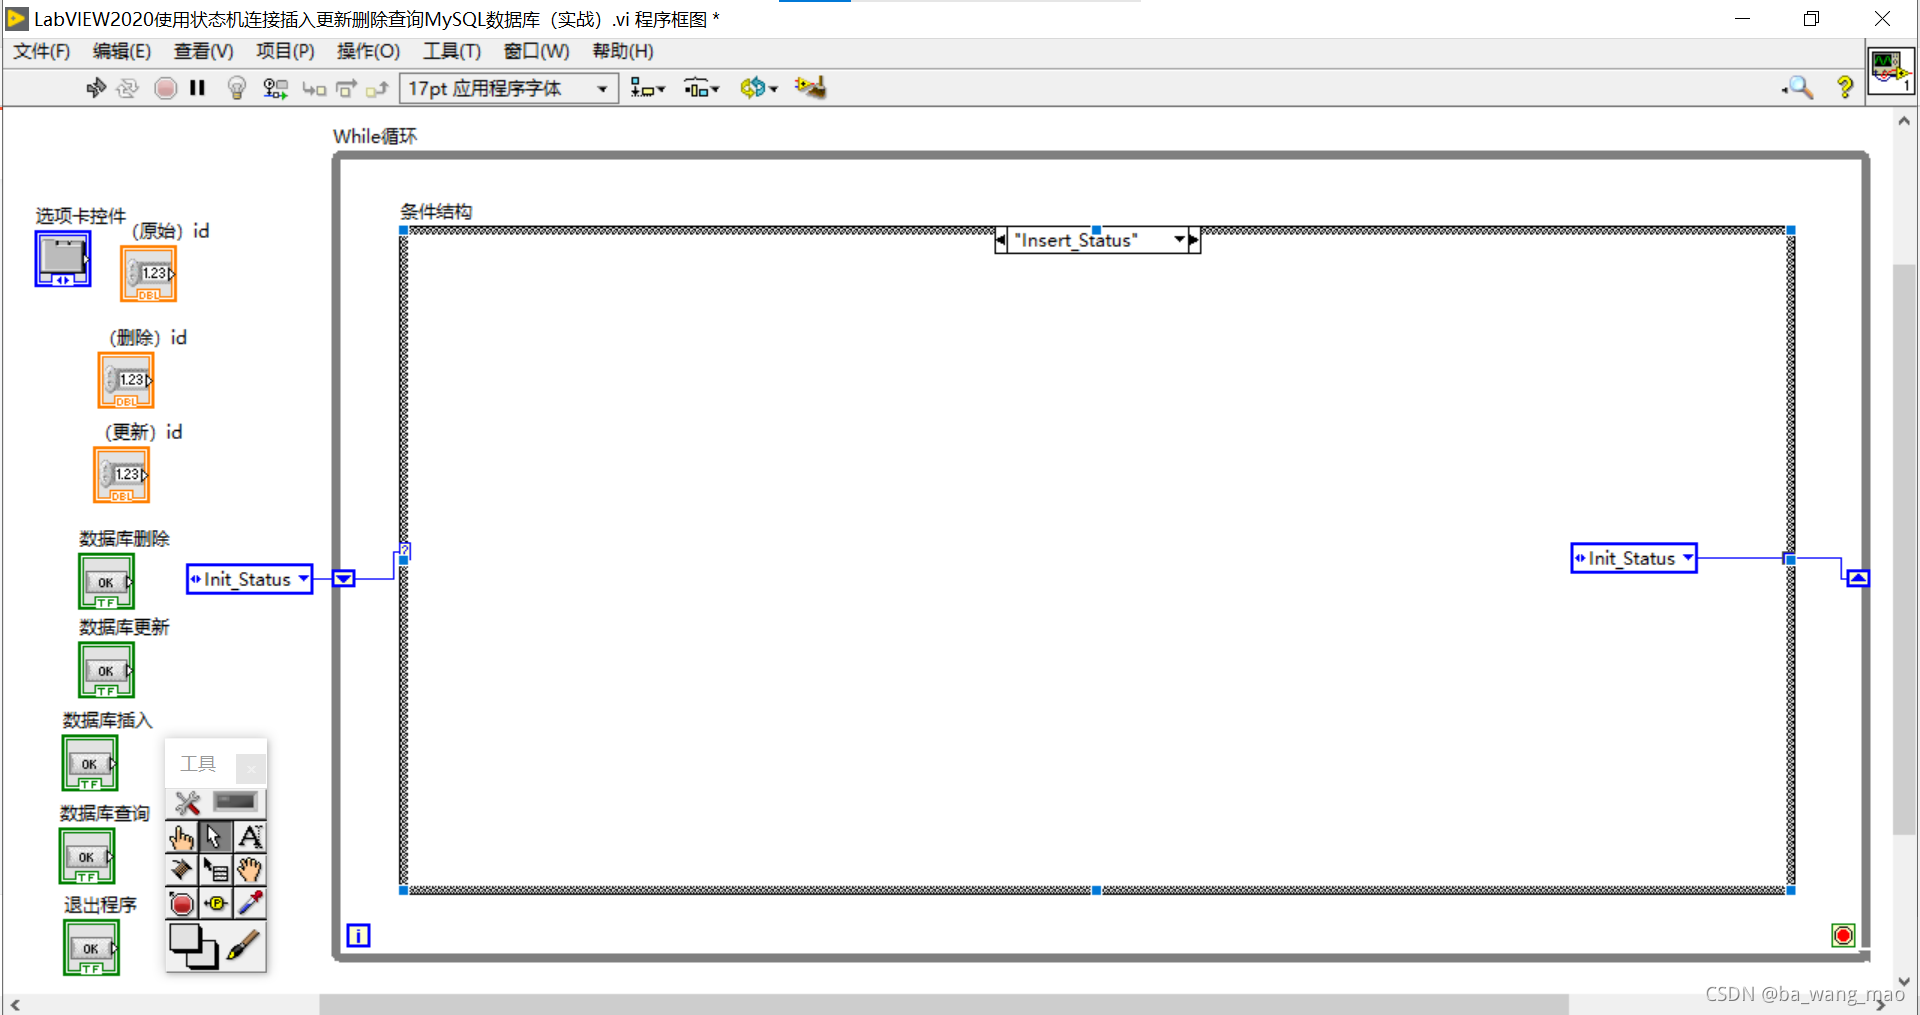Image resolution: width=1920 pixels, height=1015 pixels.
Task: Select the (原始) id numeric terminal
Action: [x=148, y=274]
